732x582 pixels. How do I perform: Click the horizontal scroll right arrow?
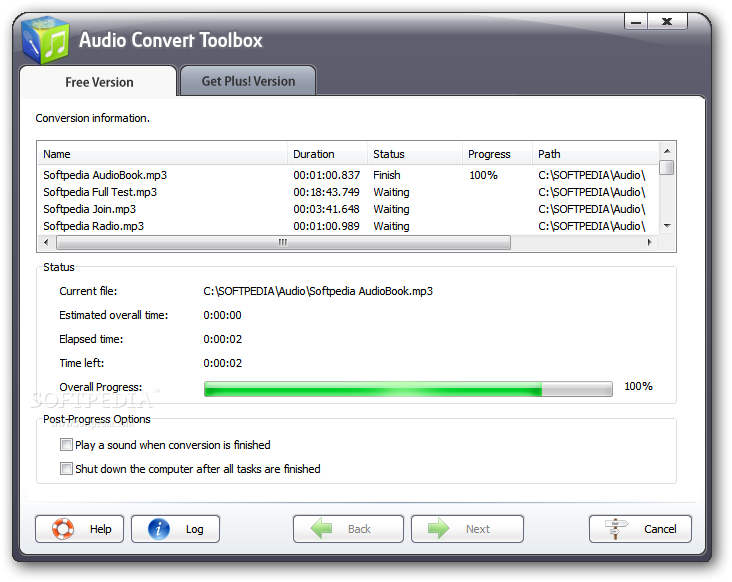pyautogui.click(x=649, y=242)
